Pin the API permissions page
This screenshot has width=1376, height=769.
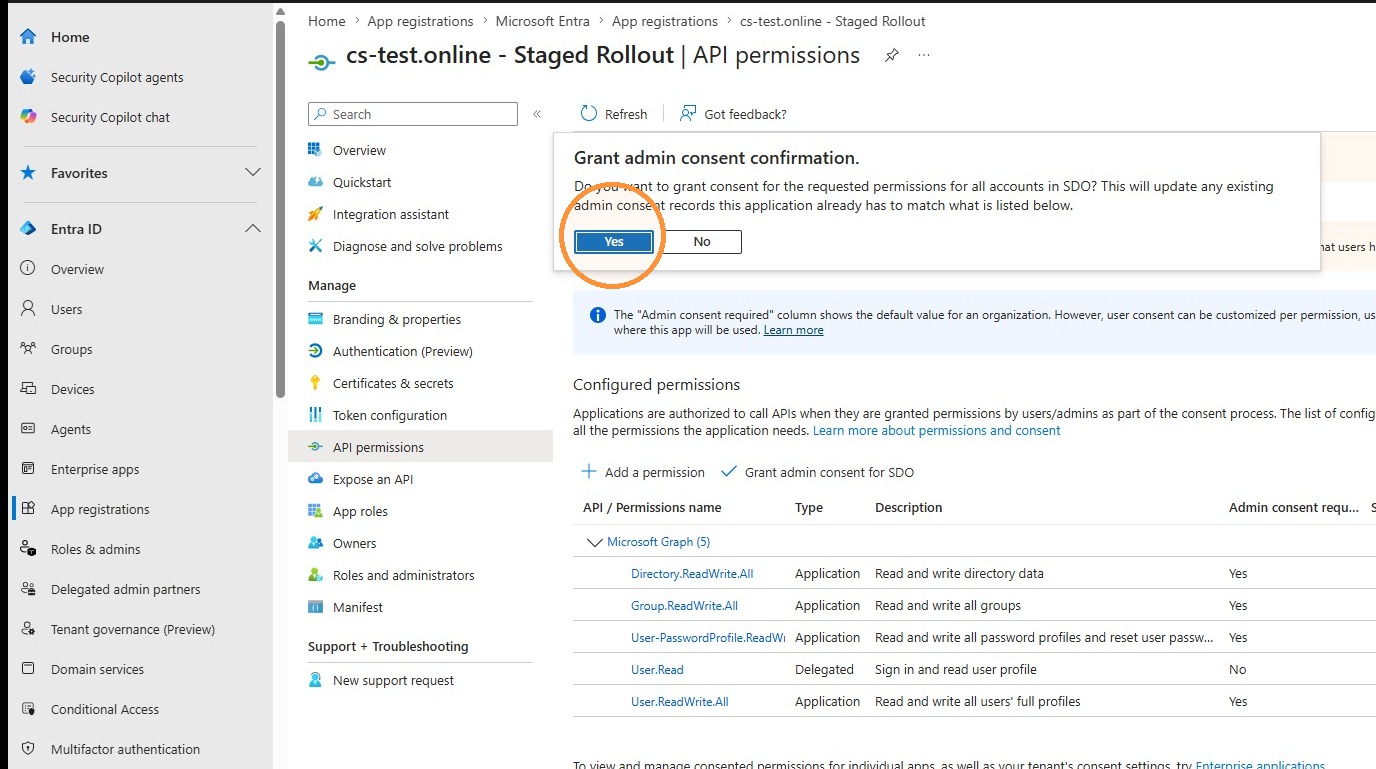click(x=891, y=56)
